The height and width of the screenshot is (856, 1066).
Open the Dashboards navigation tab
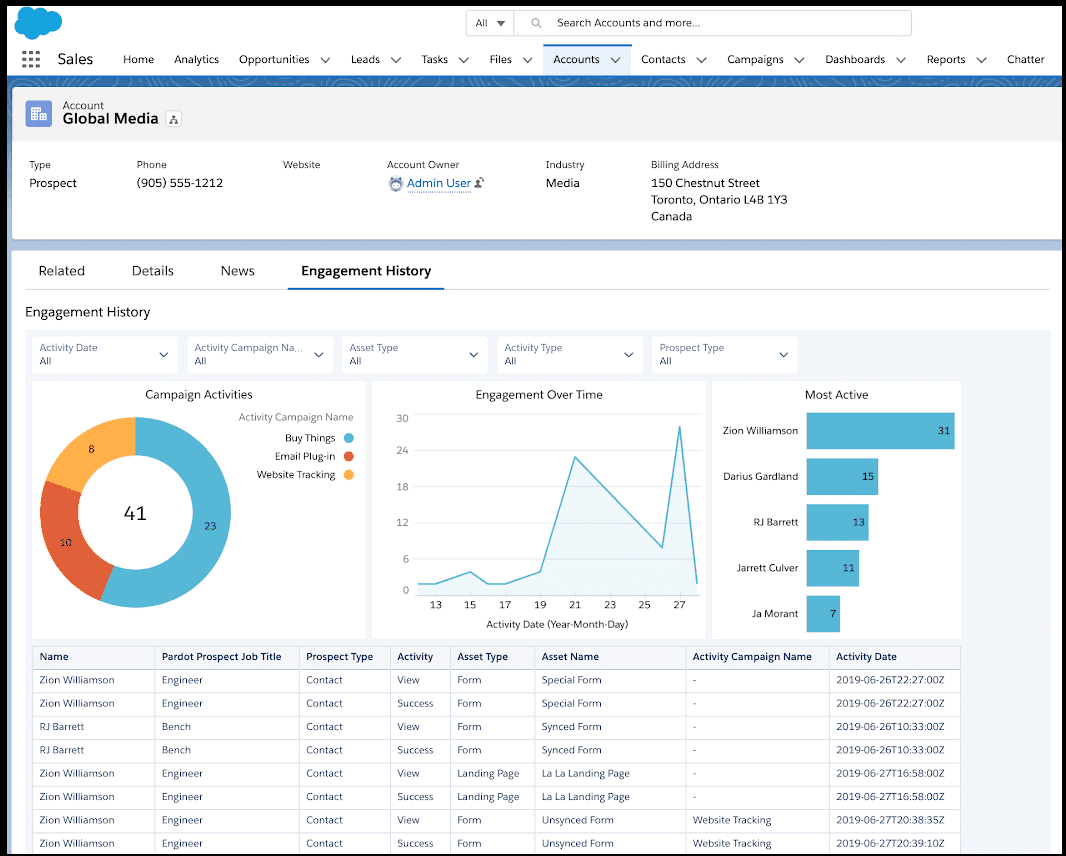pyautogui.click(x=855, y=60)
